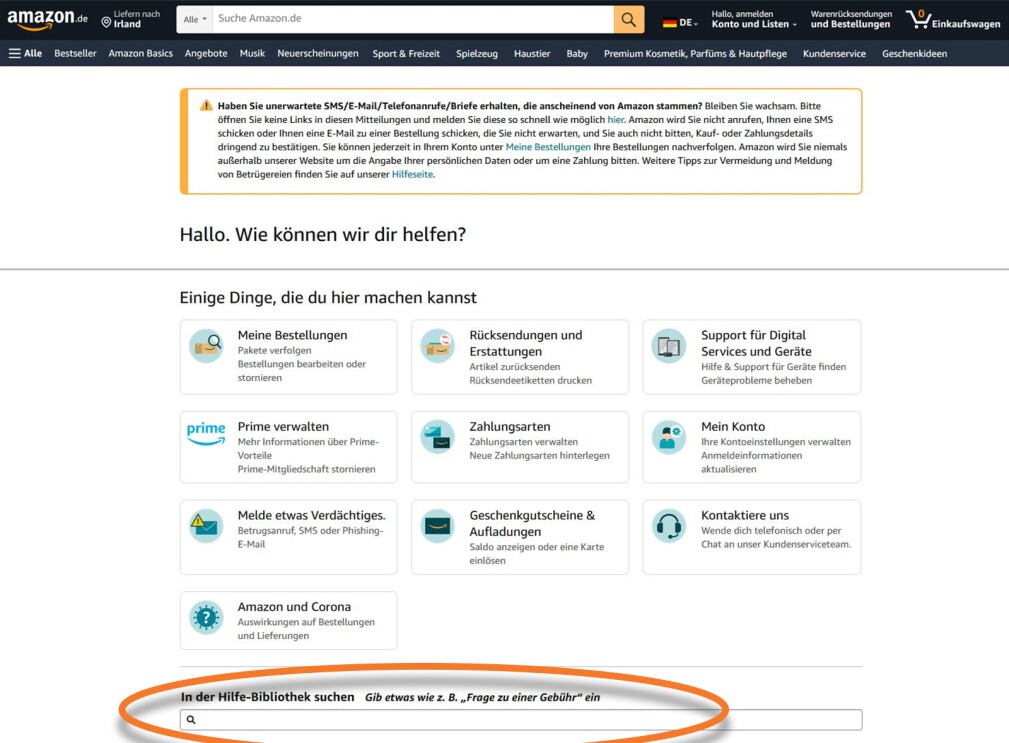The width and height of the screenshot is (1009, 743).
Task: Open Kontaktieren uns via the headset icon
Action: click(x=669, y=524)
